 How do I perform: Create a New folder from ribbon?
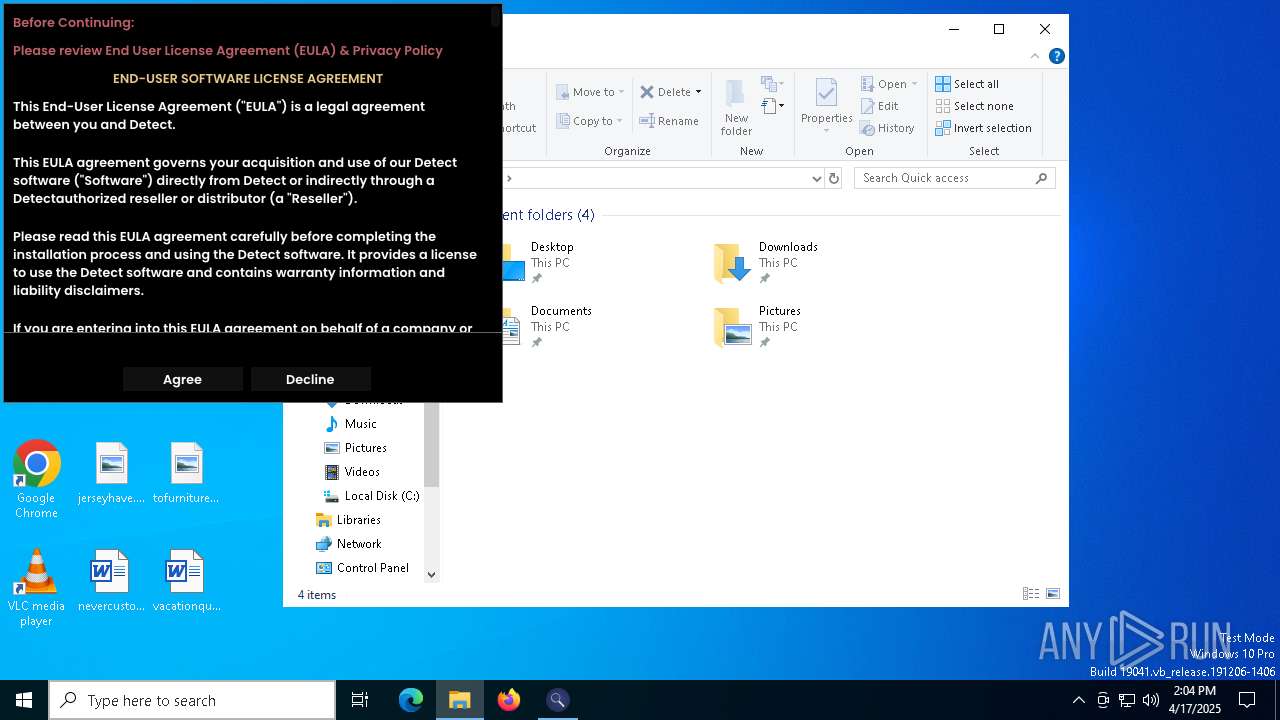[x=736, y=107]
